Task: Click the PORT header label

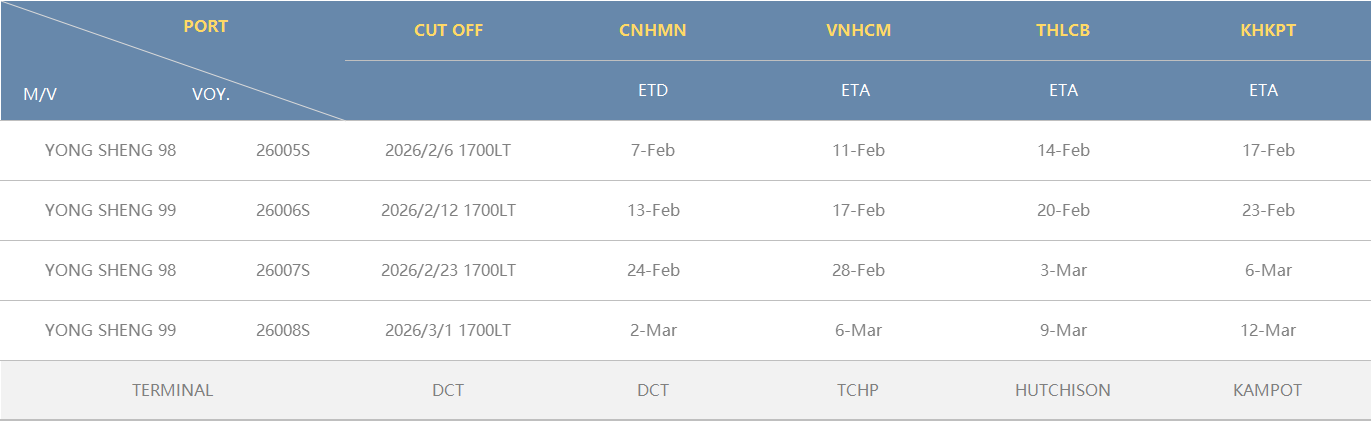Action: click(206, 27)
